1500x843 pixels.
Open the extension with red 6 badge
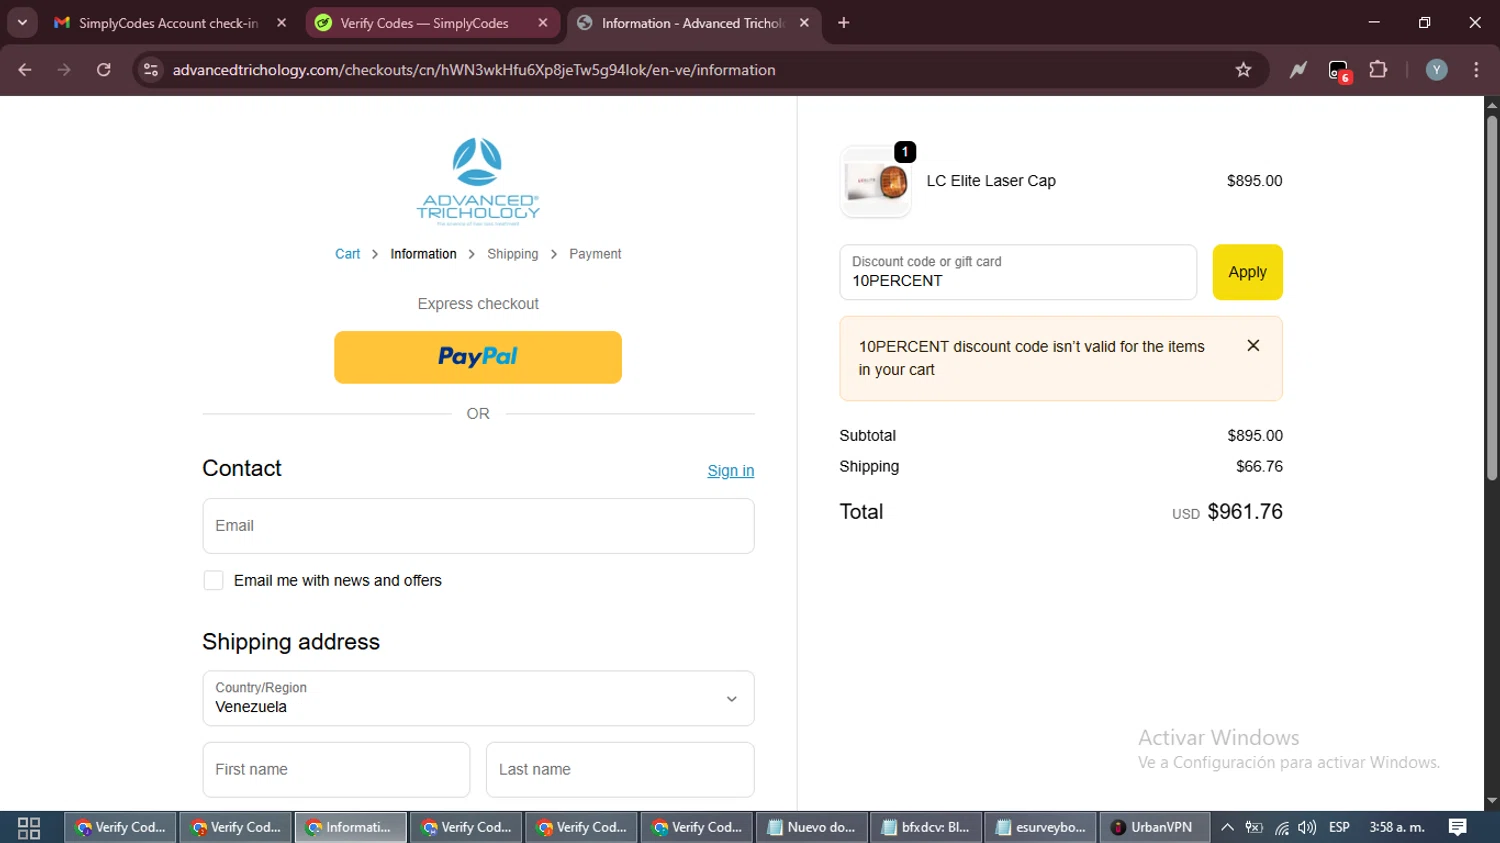point(1339,71)
